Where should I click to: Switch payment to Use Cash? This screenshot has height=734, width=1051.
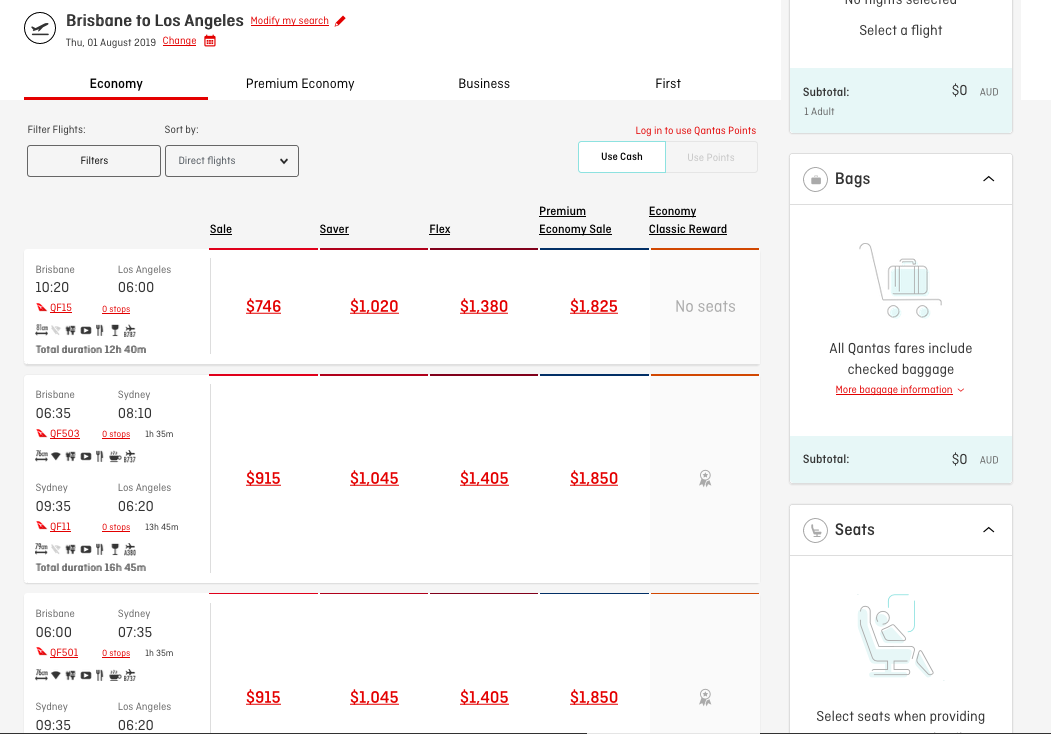(622, 157)
